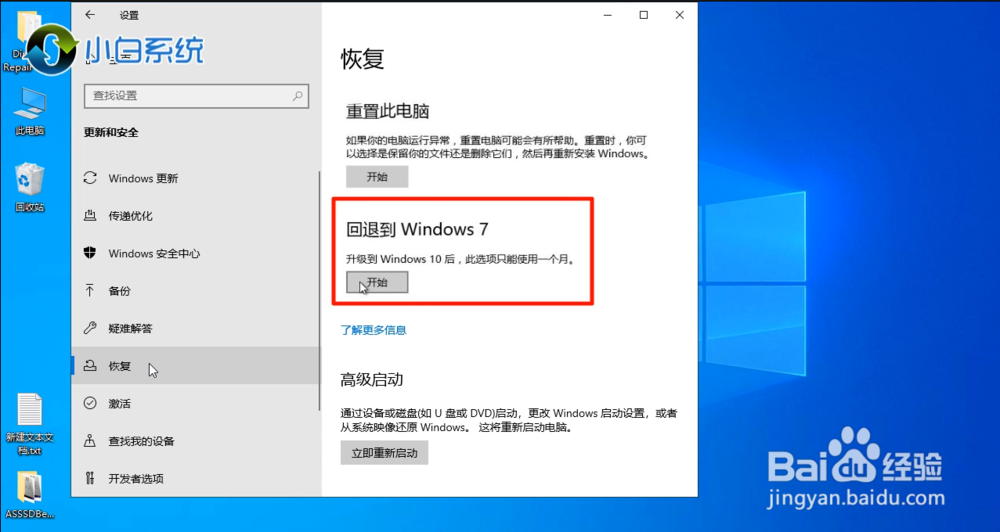Minimize the Settings window
Image resolution: width=1000 pixels, height=532 pixels.
tap(609, 15)
